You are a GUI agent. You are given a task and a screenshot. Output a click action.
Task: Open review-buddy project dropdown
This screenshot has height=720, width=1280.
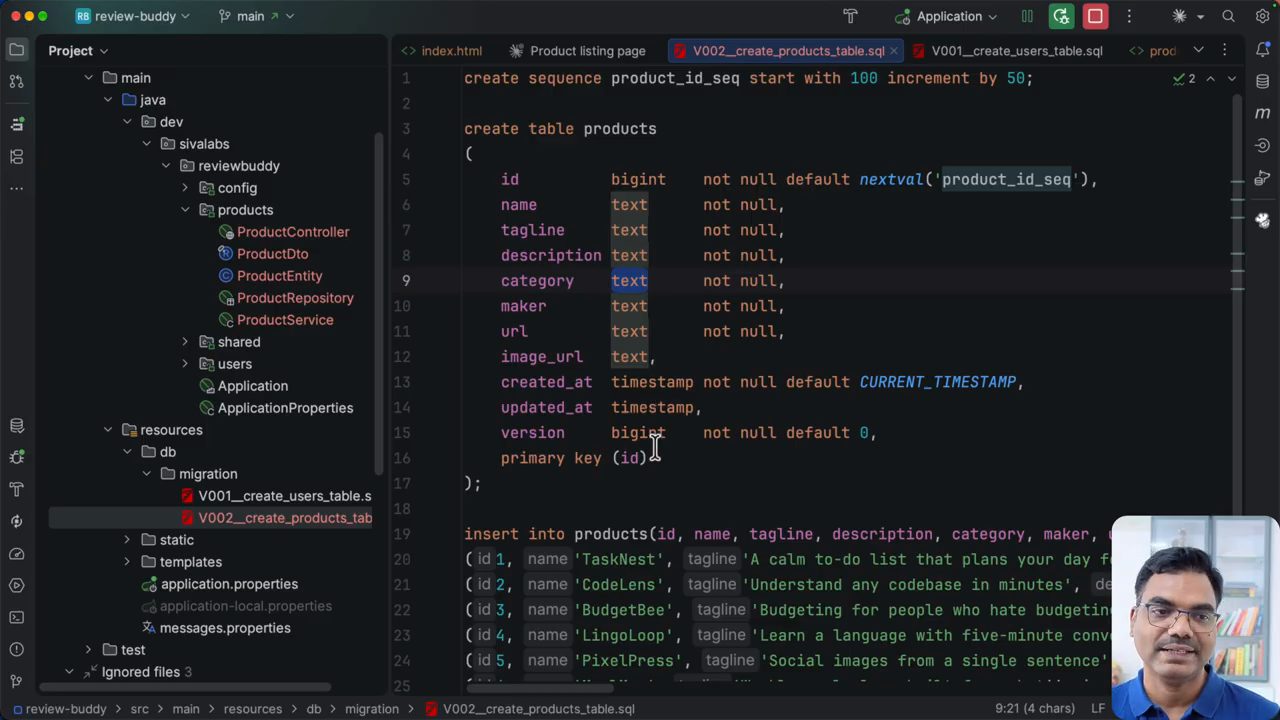tap(132, 16)
